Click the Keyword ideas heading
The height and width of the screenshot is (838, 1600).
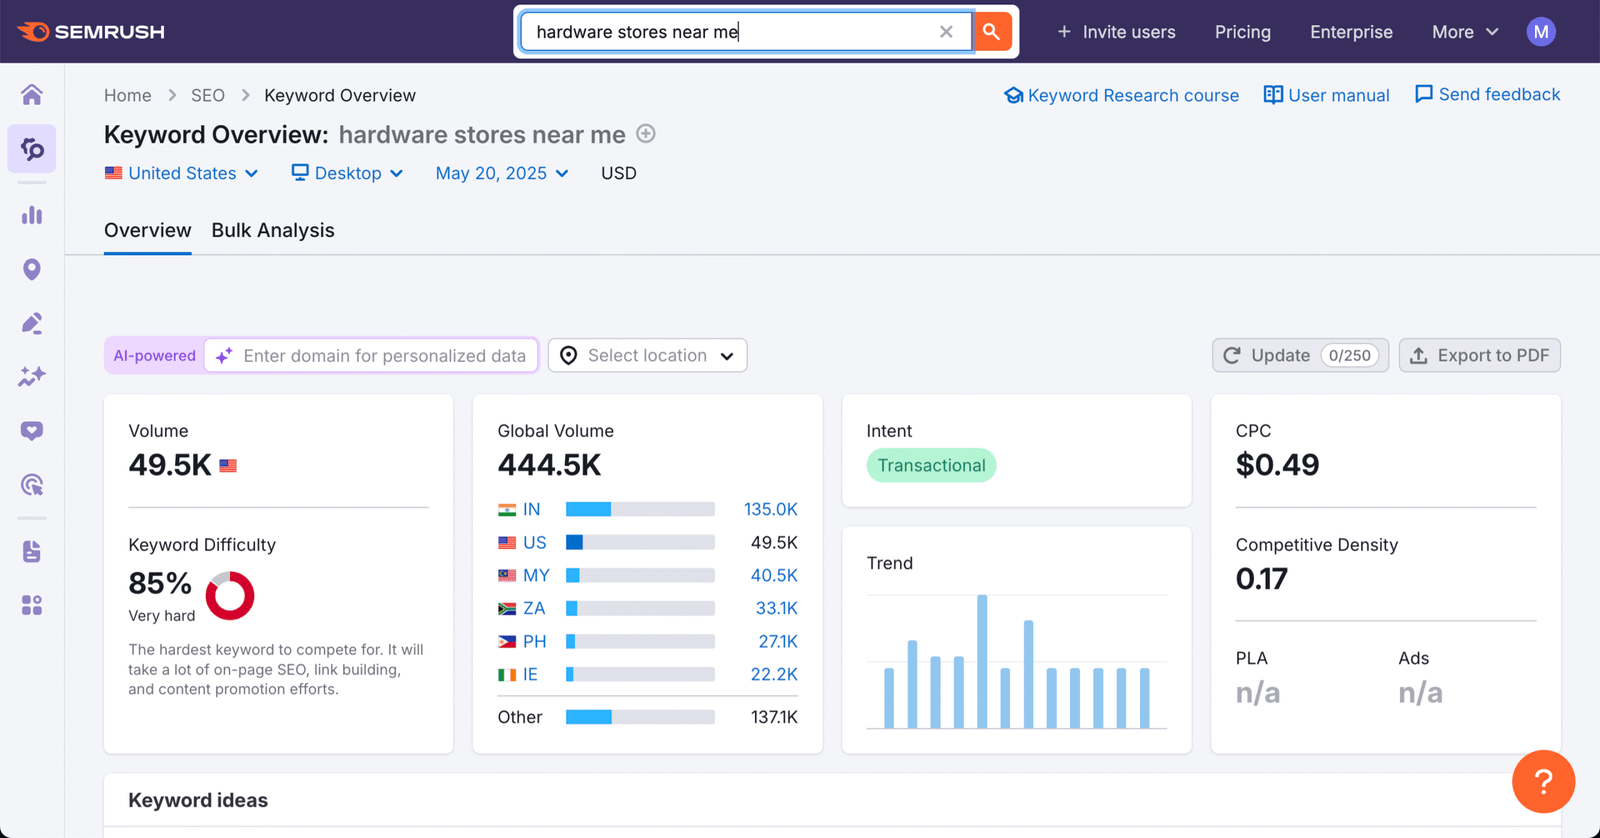pyautogui.click(x=198, y=800)
